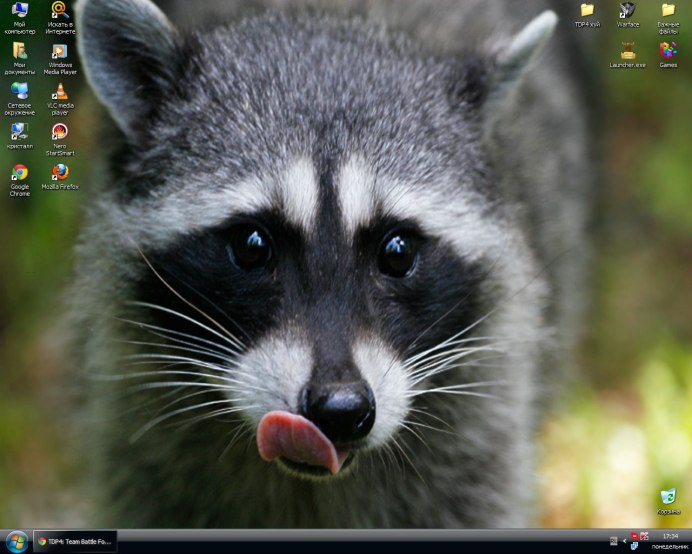Open Mozilla Firefox desktop shortcut

point(60,177)
